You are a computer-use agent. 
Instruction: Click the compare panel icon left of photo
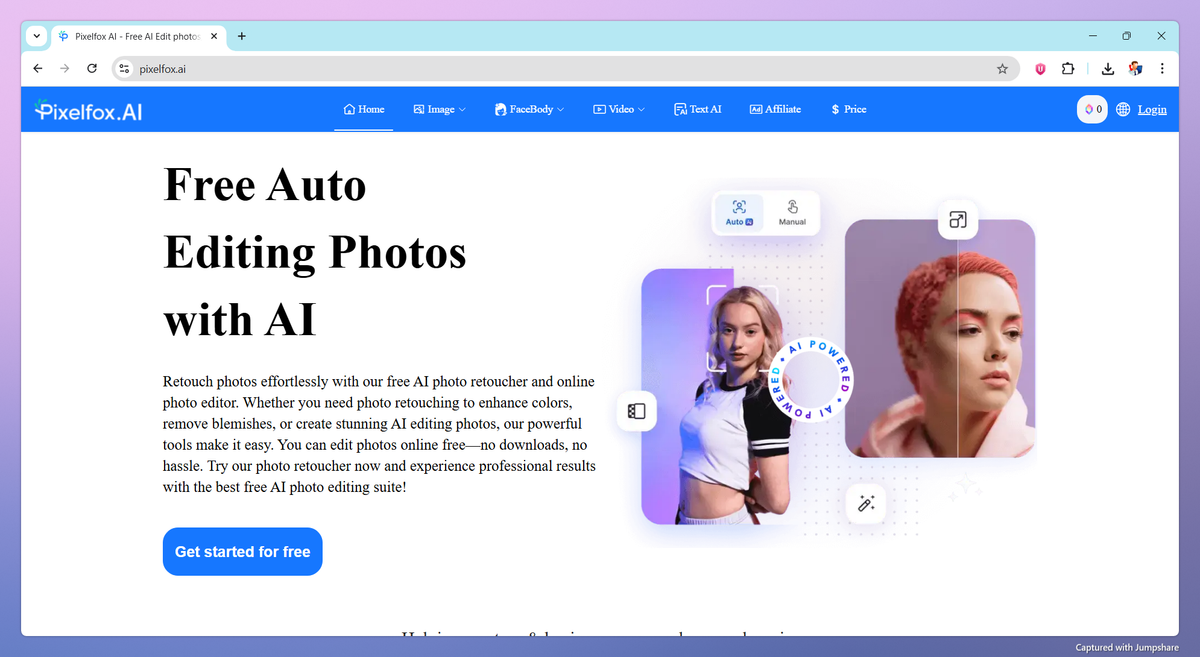click(637, 411)
